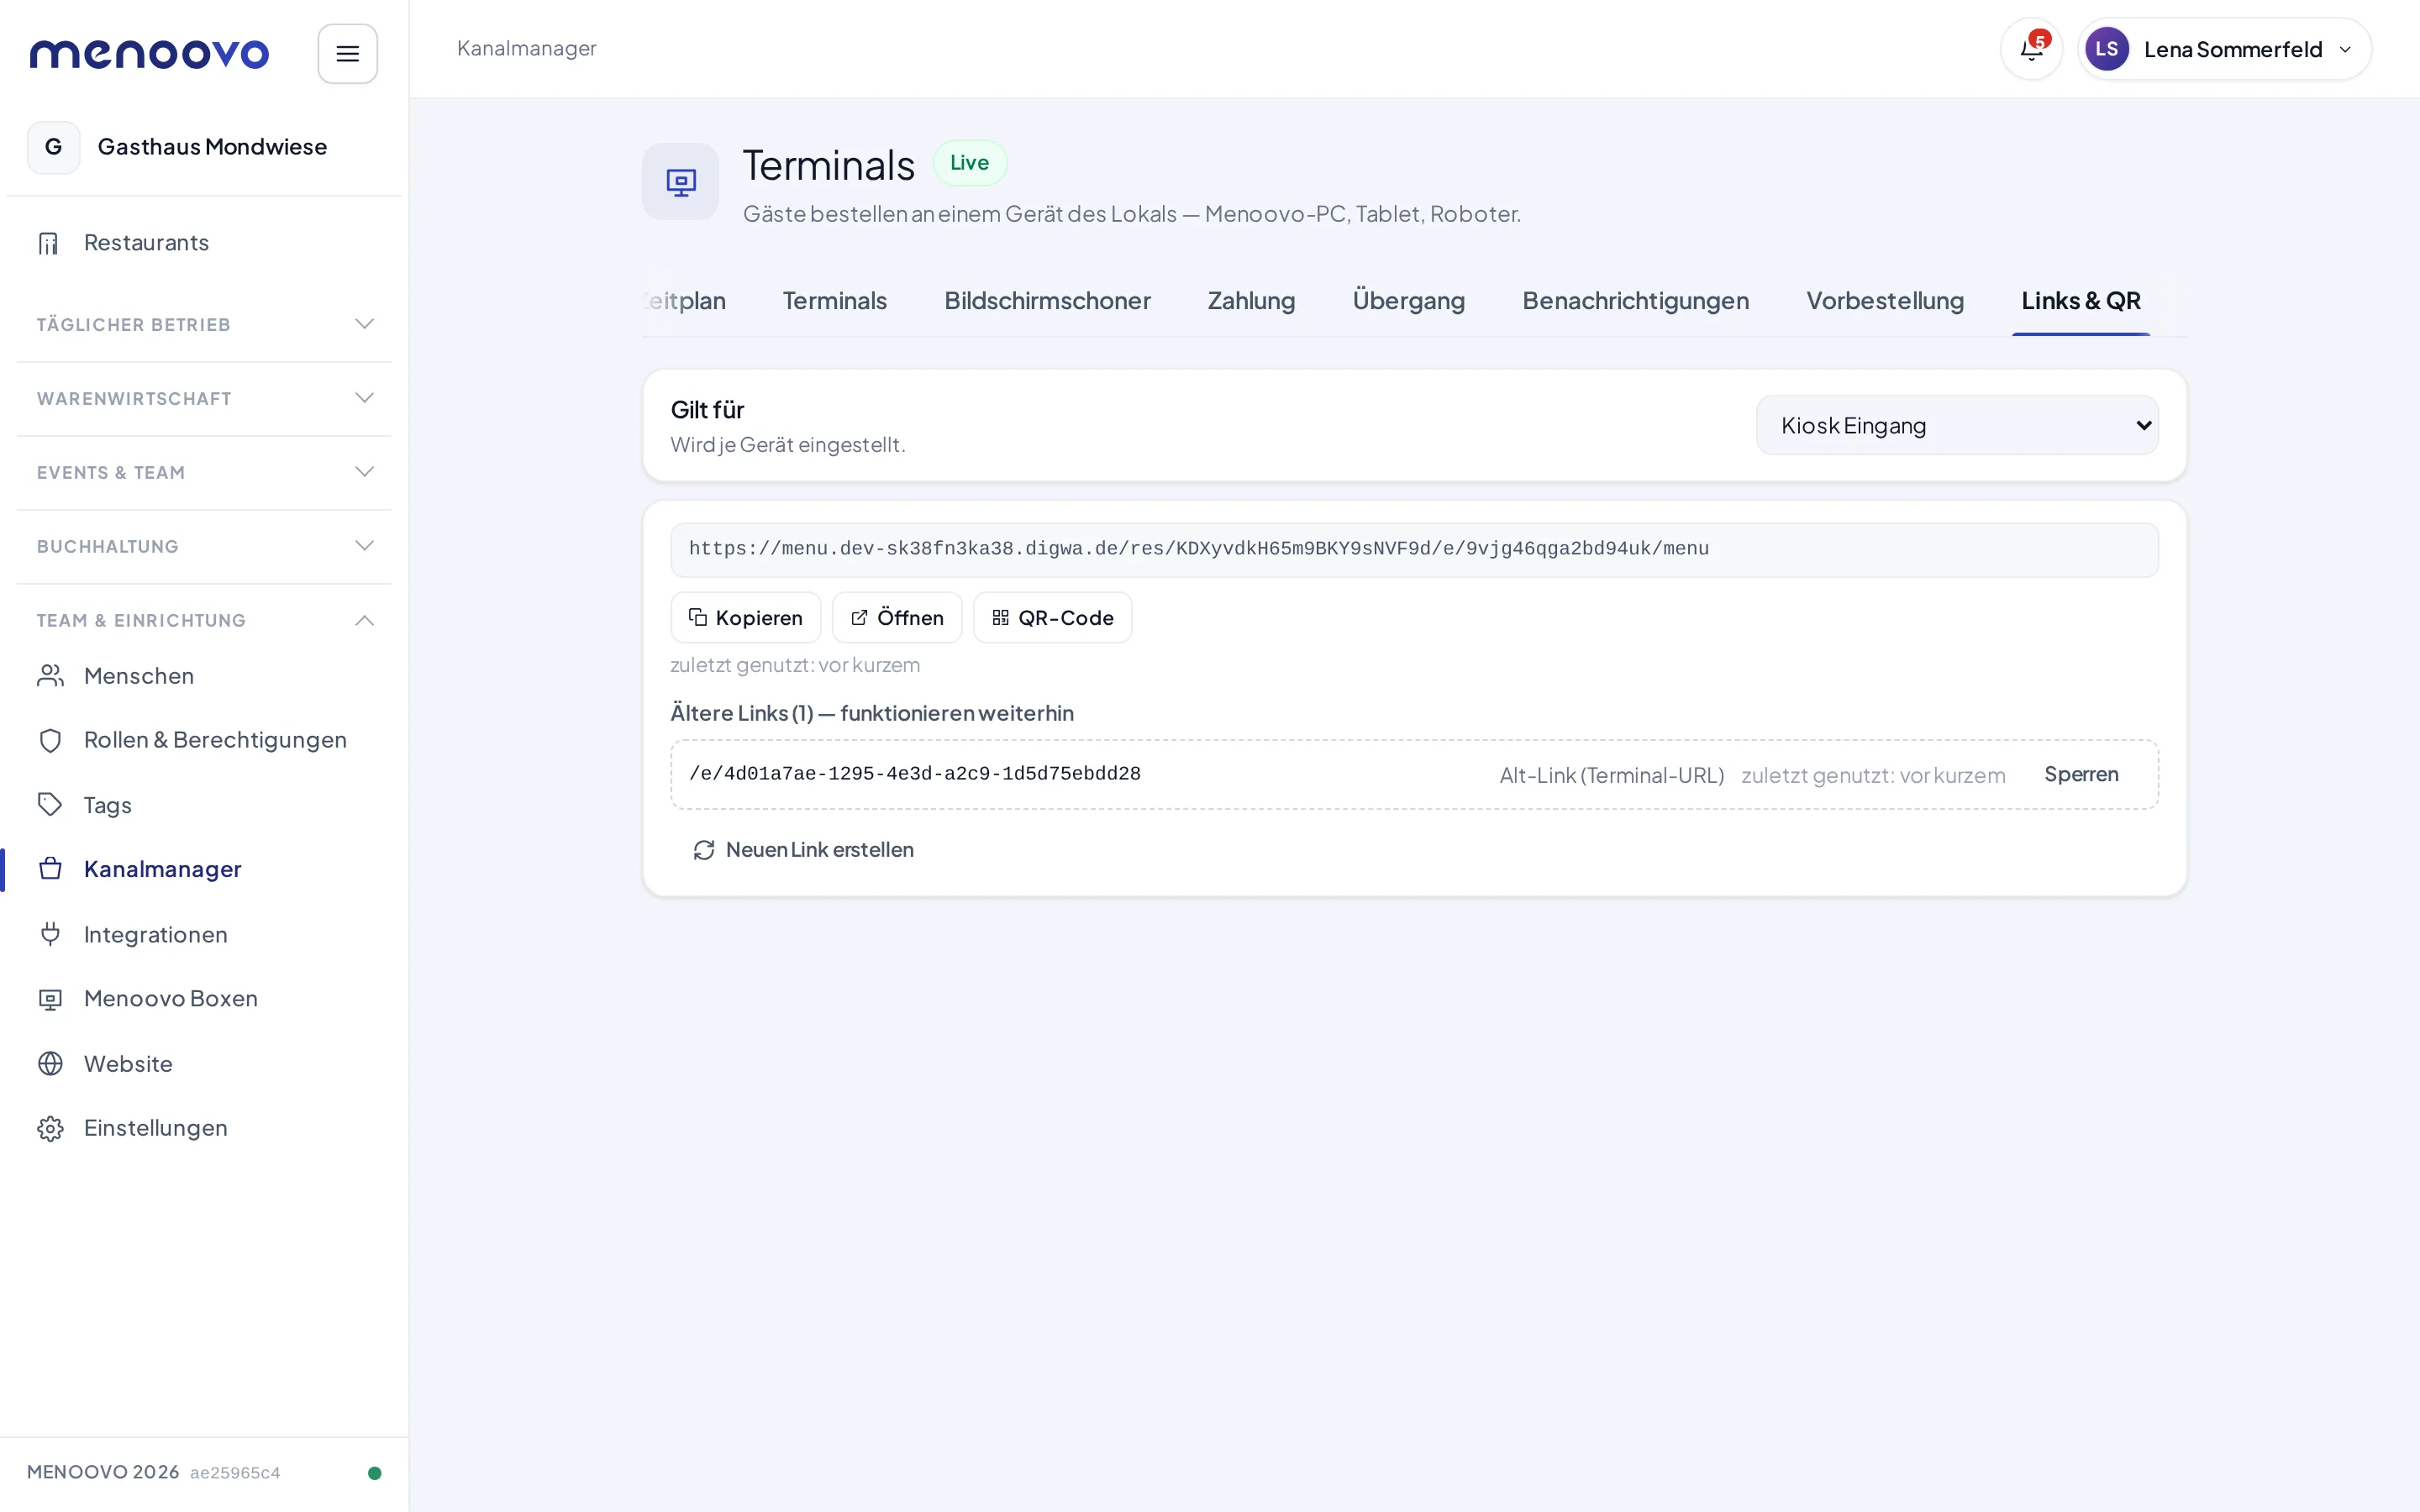Expand the Täglicher Betrieb section

204,324
